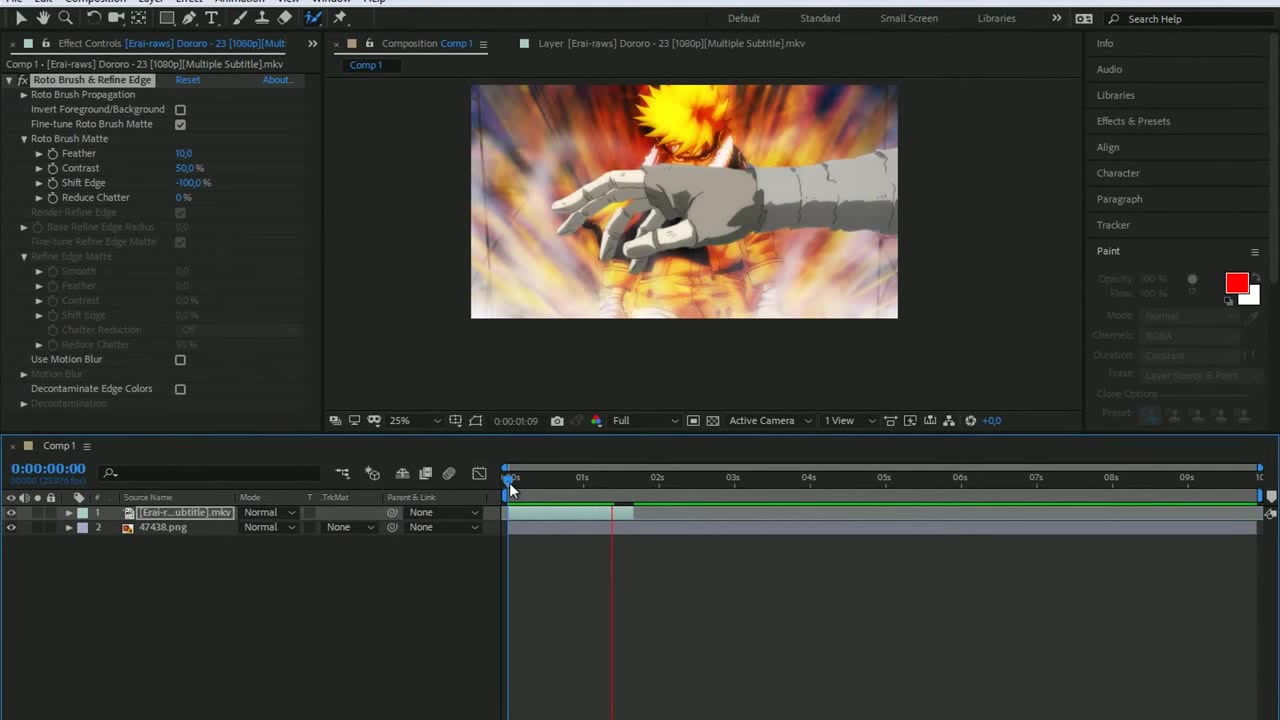Select the Hand tool
This screenshot has width=1280, height=720.
pos(43,18)
